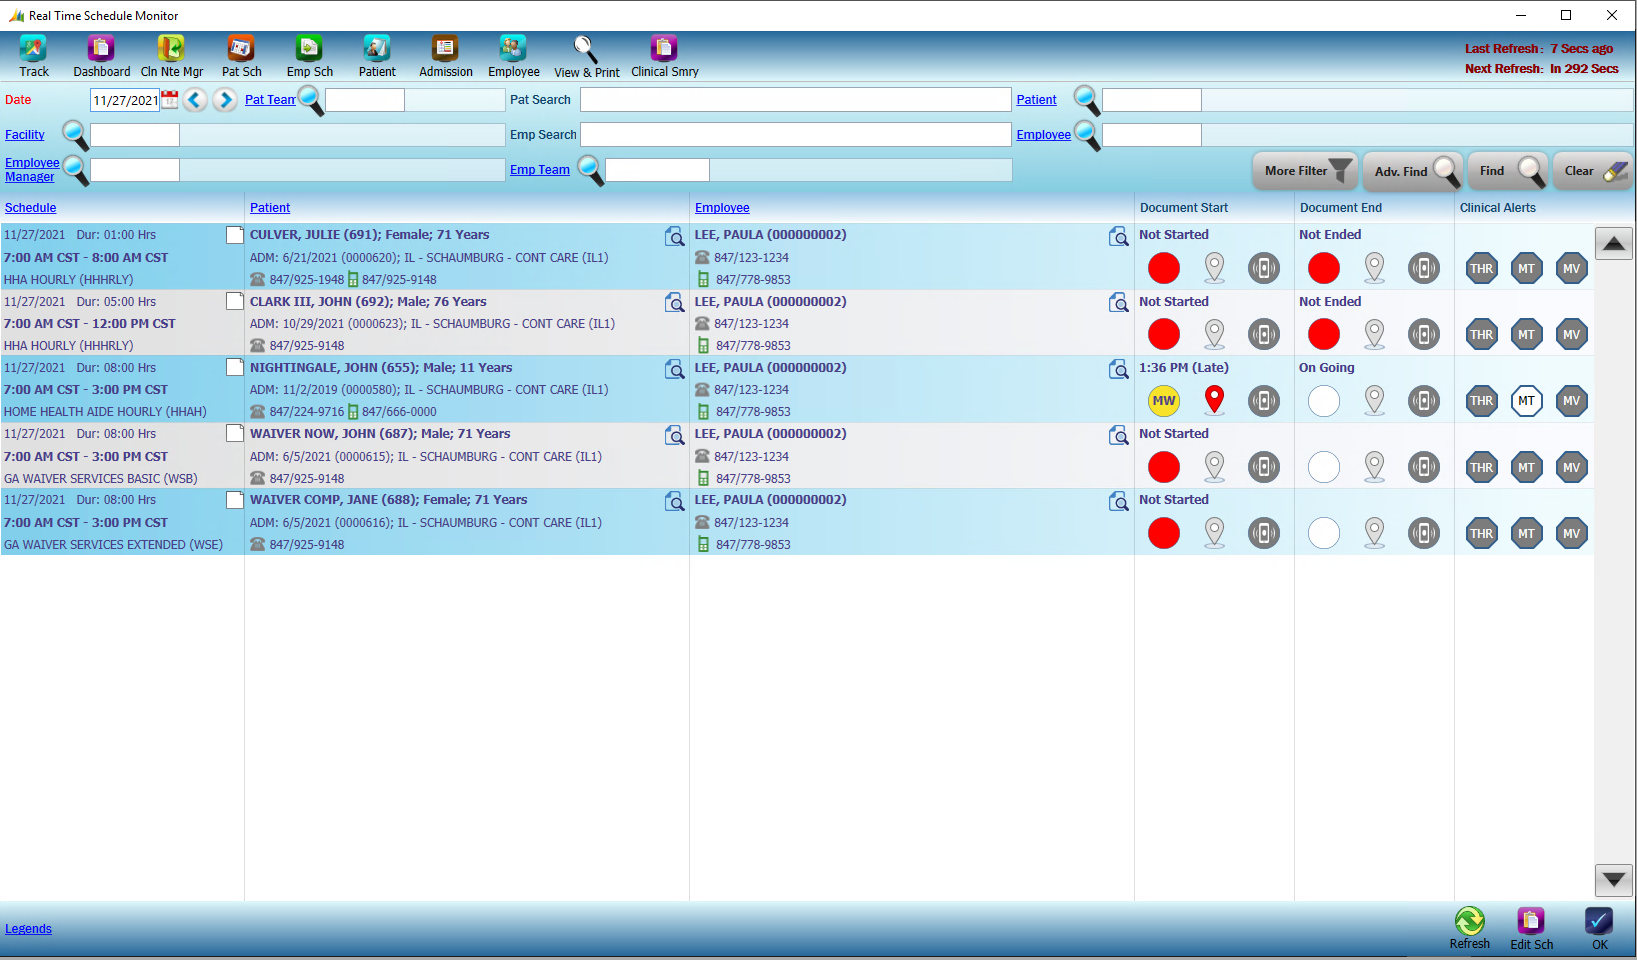This screenshot has width=1637, height=960.
Task: Sort by the Employee column header
Action: coord(722,207)
